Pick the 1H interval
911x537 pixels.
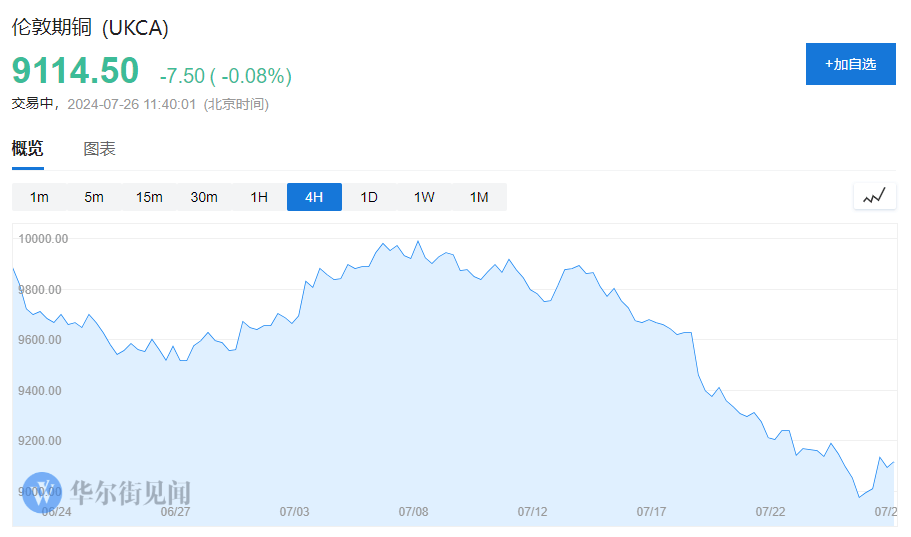(259, 197)
